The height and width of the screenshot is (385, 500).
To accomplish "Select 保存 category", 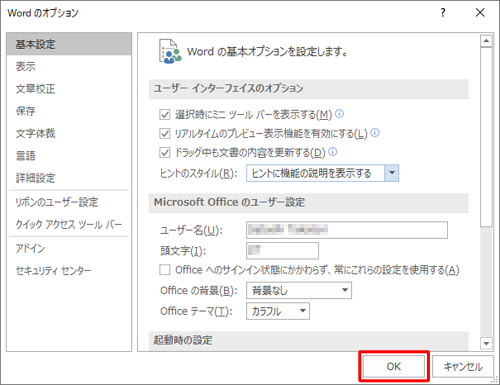I will coord(69,111).
